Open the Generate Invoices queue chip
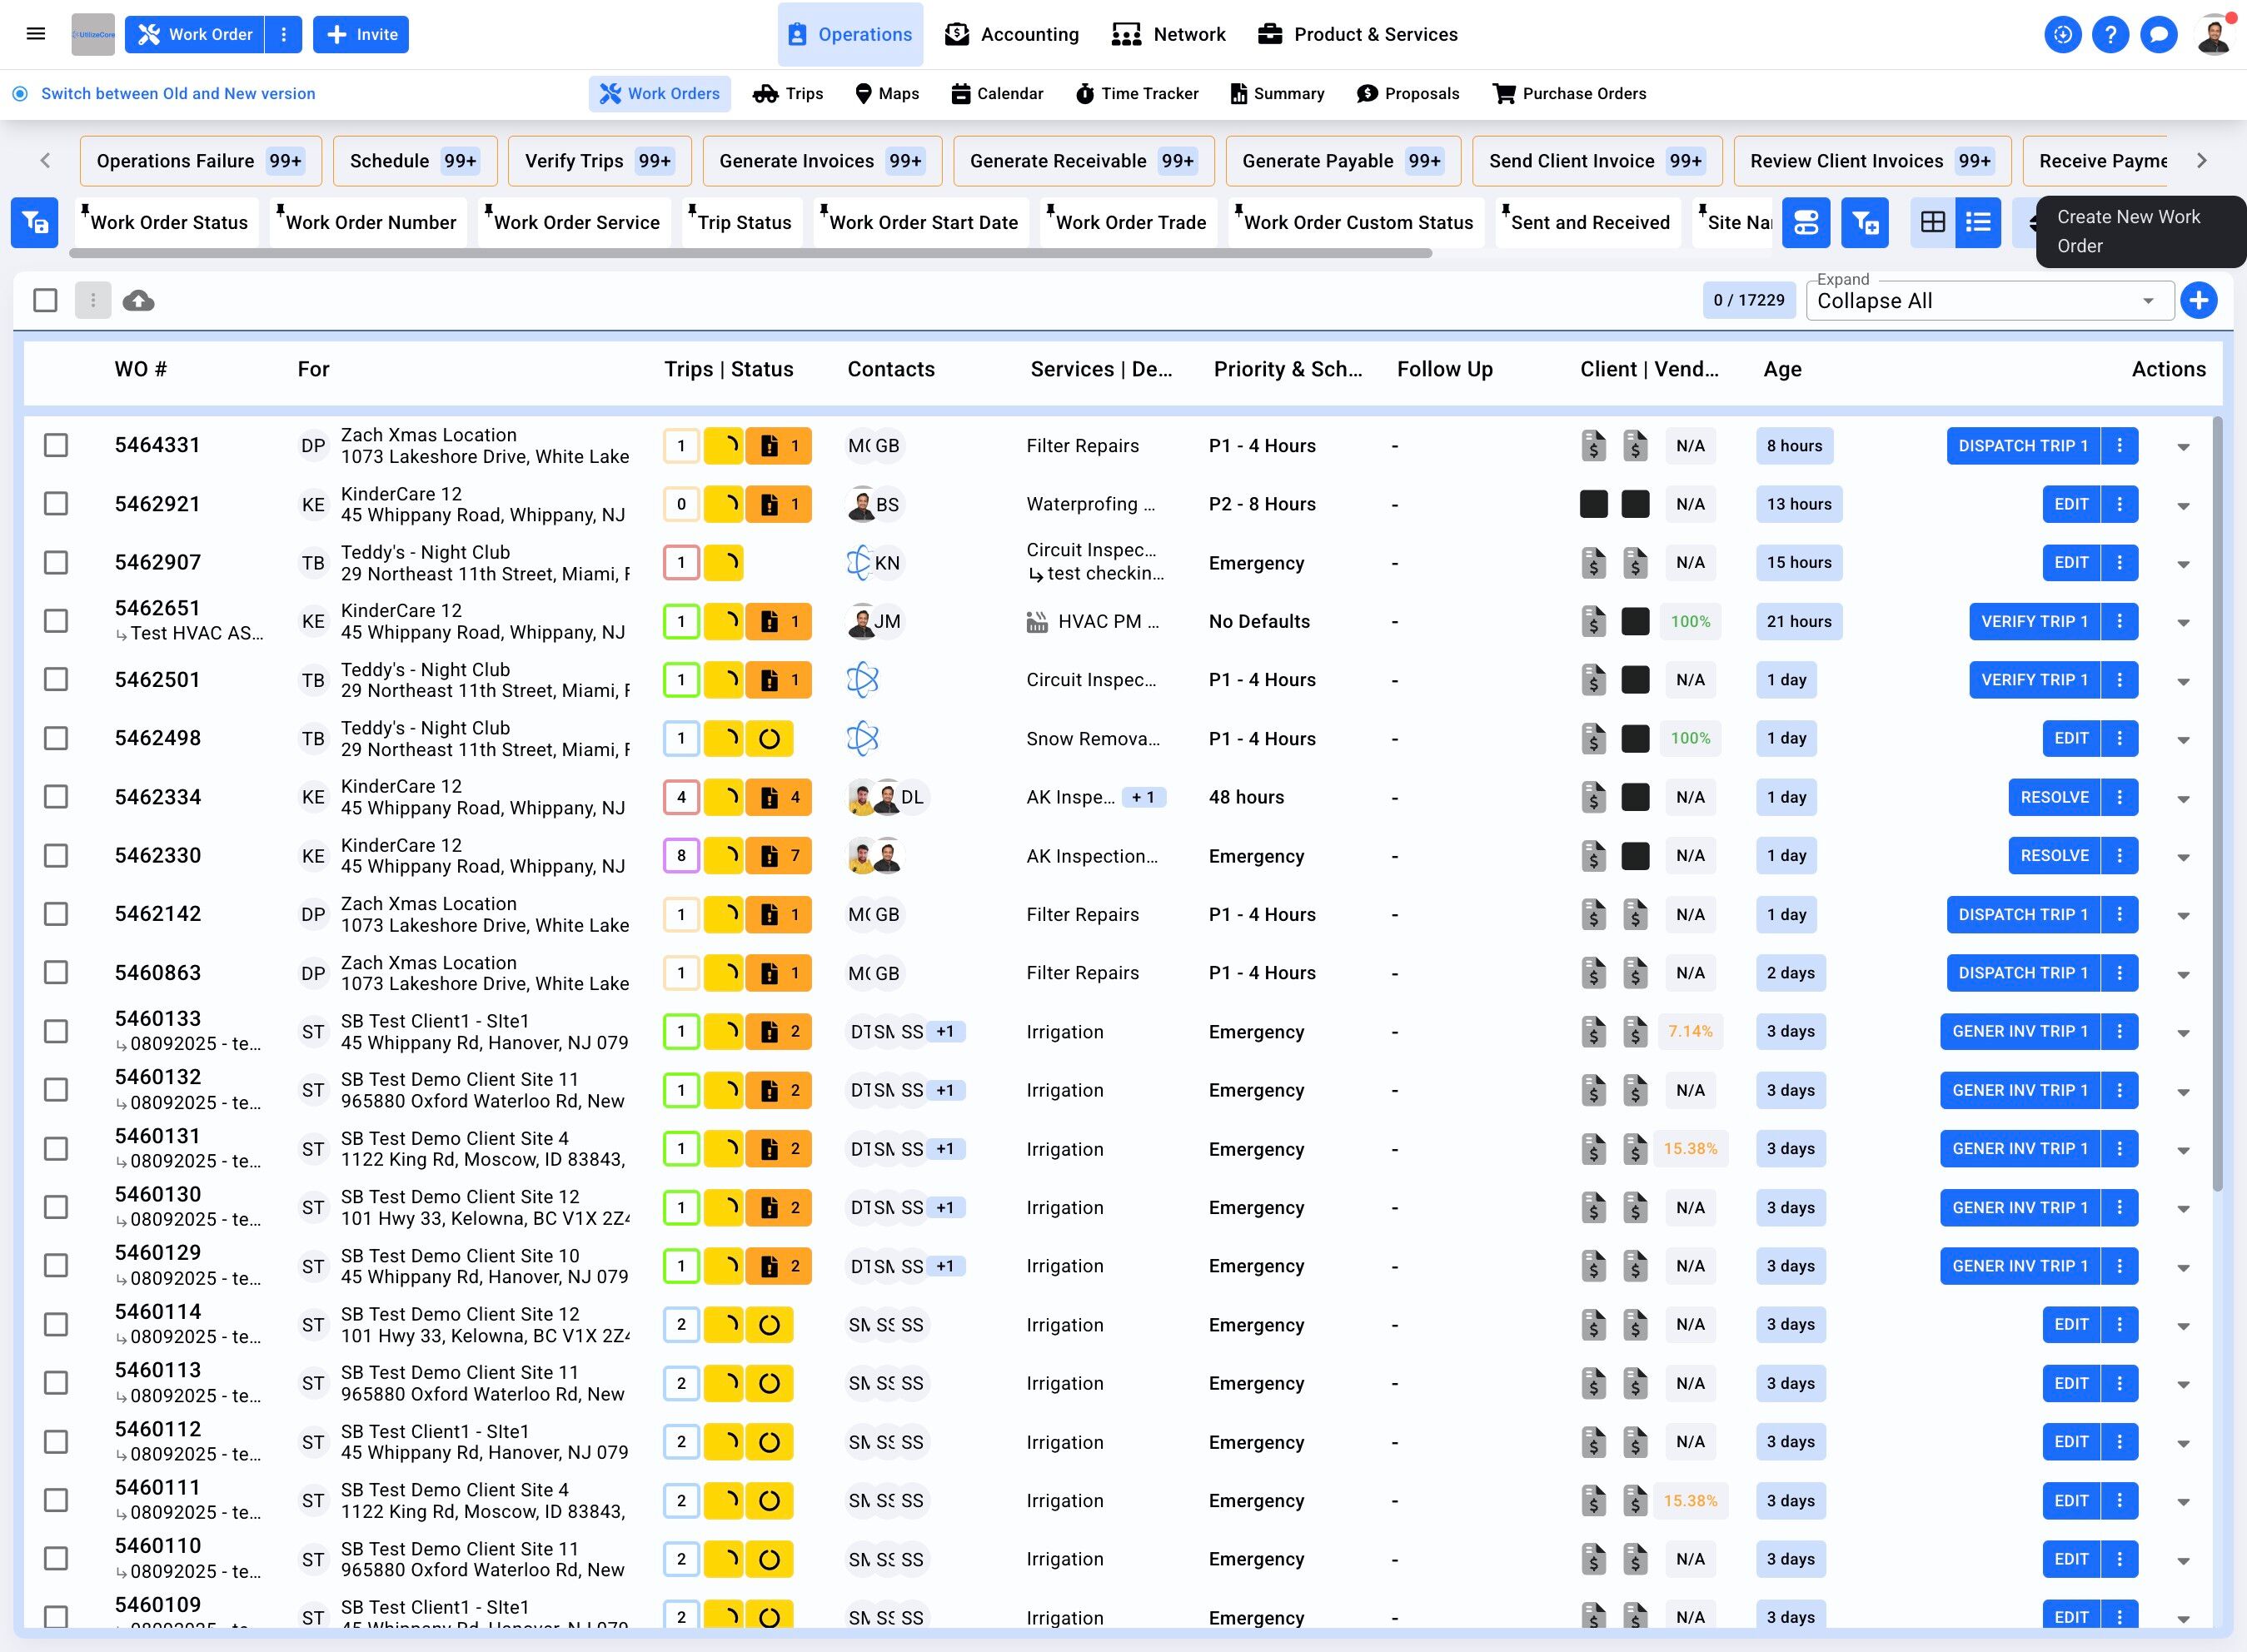2247x1652 pixels. 821,161
